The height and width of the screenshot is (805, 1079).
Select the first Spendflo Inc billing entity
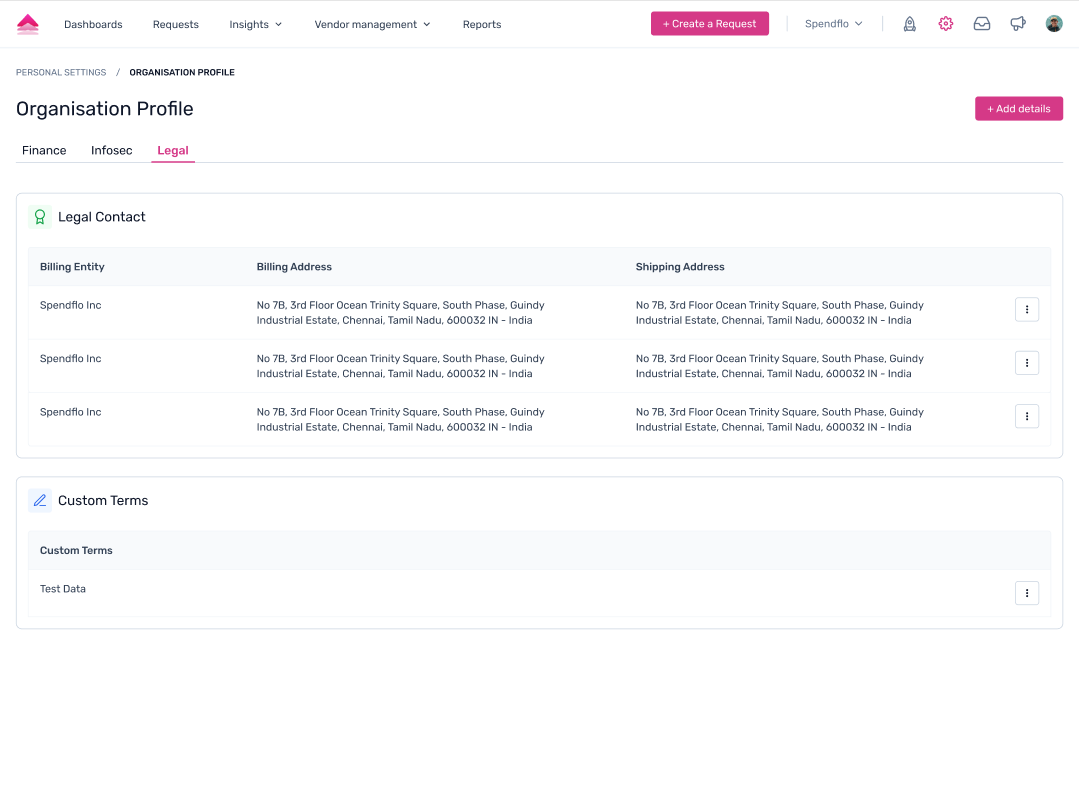pyautogui.click(x=70, y=305)
